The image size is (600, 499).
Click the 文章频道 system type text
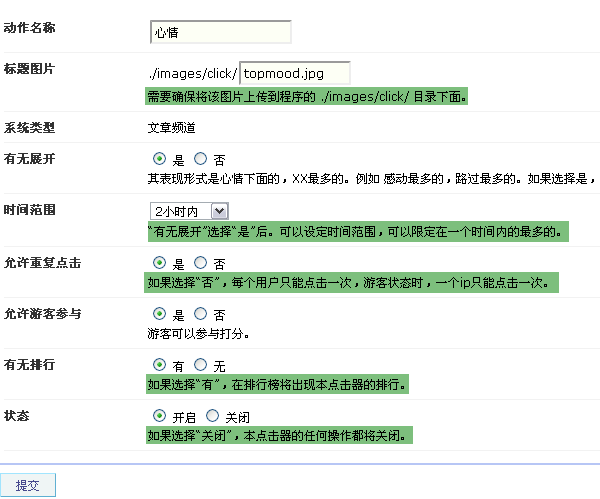tap(170, 128)
